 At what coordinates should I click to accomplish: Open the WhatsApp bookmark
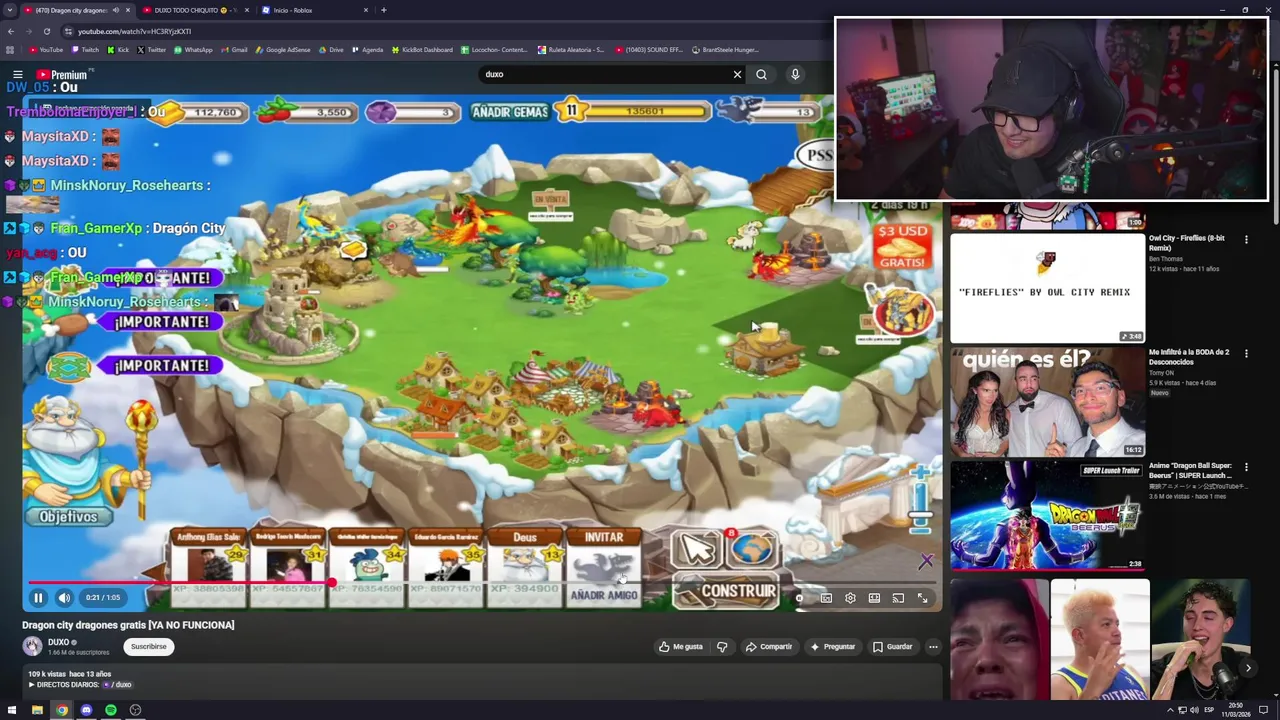(192, 50)
